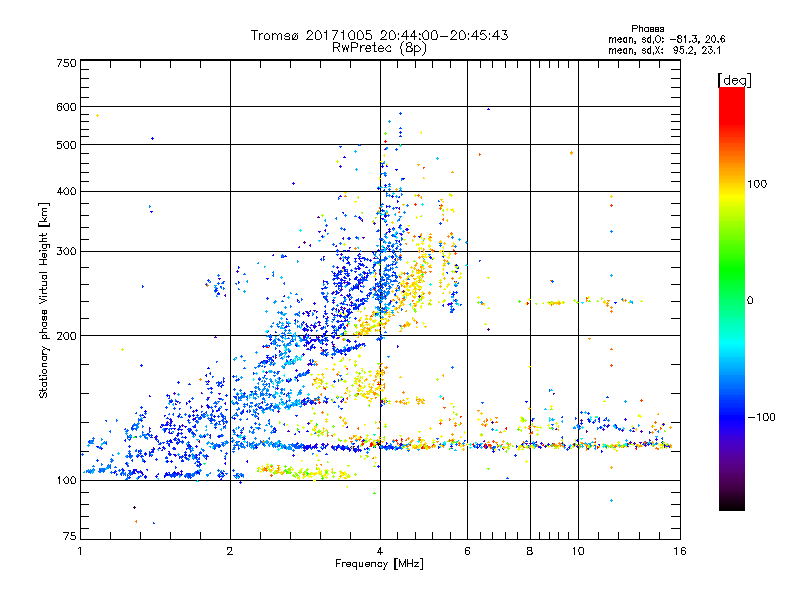Click the "10" frequency tick label
Screen dimensions: 800x600
point(578,551)
